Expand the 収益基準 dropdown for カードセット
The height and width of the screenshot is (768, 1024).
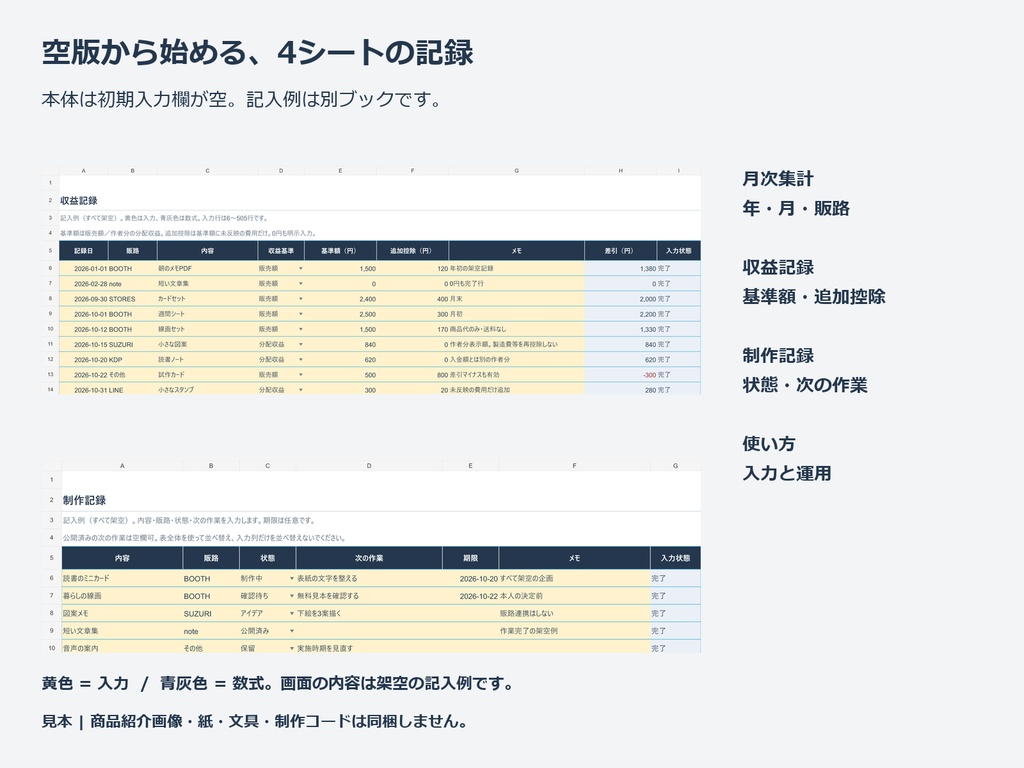300,298
